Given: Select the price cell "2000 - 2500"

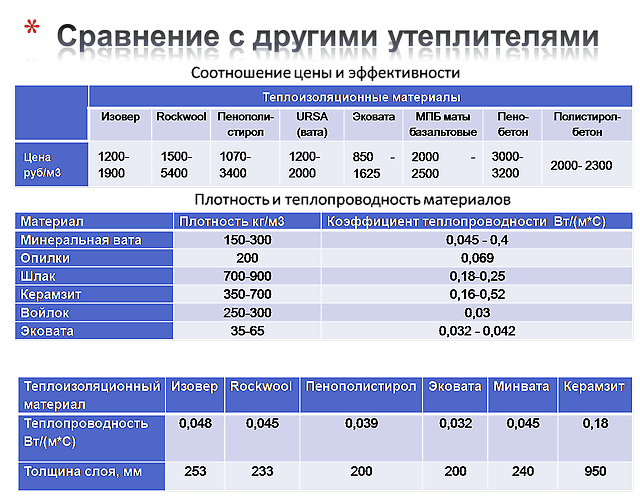Looking at the screenshot, I should pos(443,165).
